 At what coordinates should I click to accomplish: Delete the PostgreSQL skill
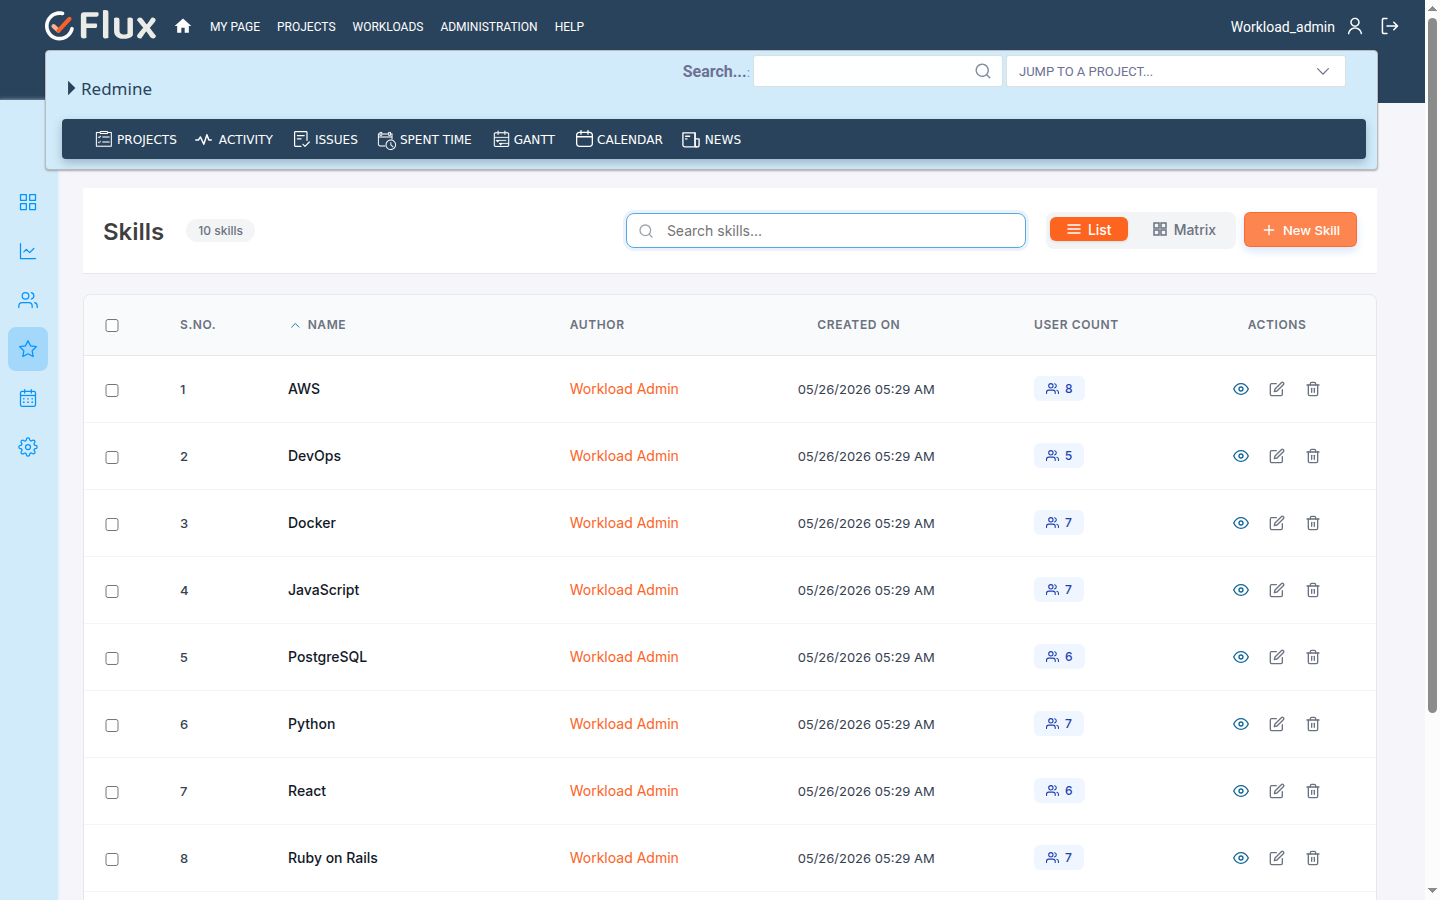click(x=1313, y=657)
